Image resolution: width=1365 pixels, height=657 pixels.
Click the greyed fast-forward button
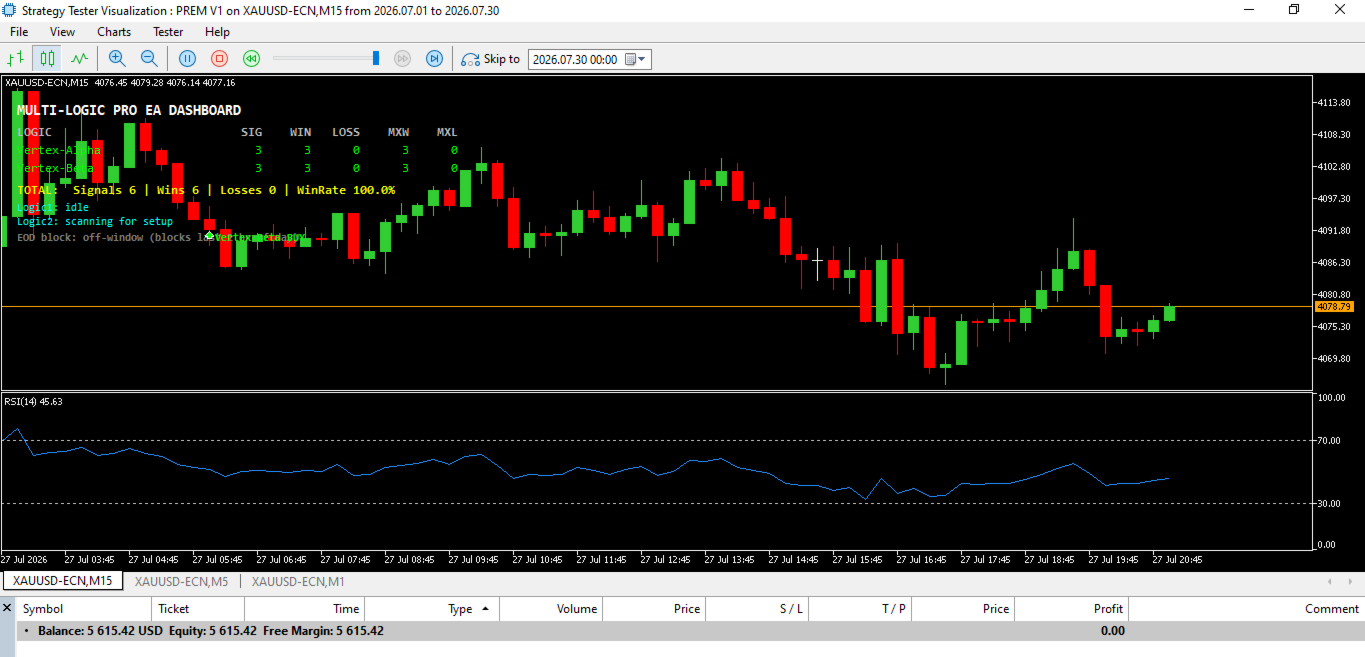click(402, 59)
